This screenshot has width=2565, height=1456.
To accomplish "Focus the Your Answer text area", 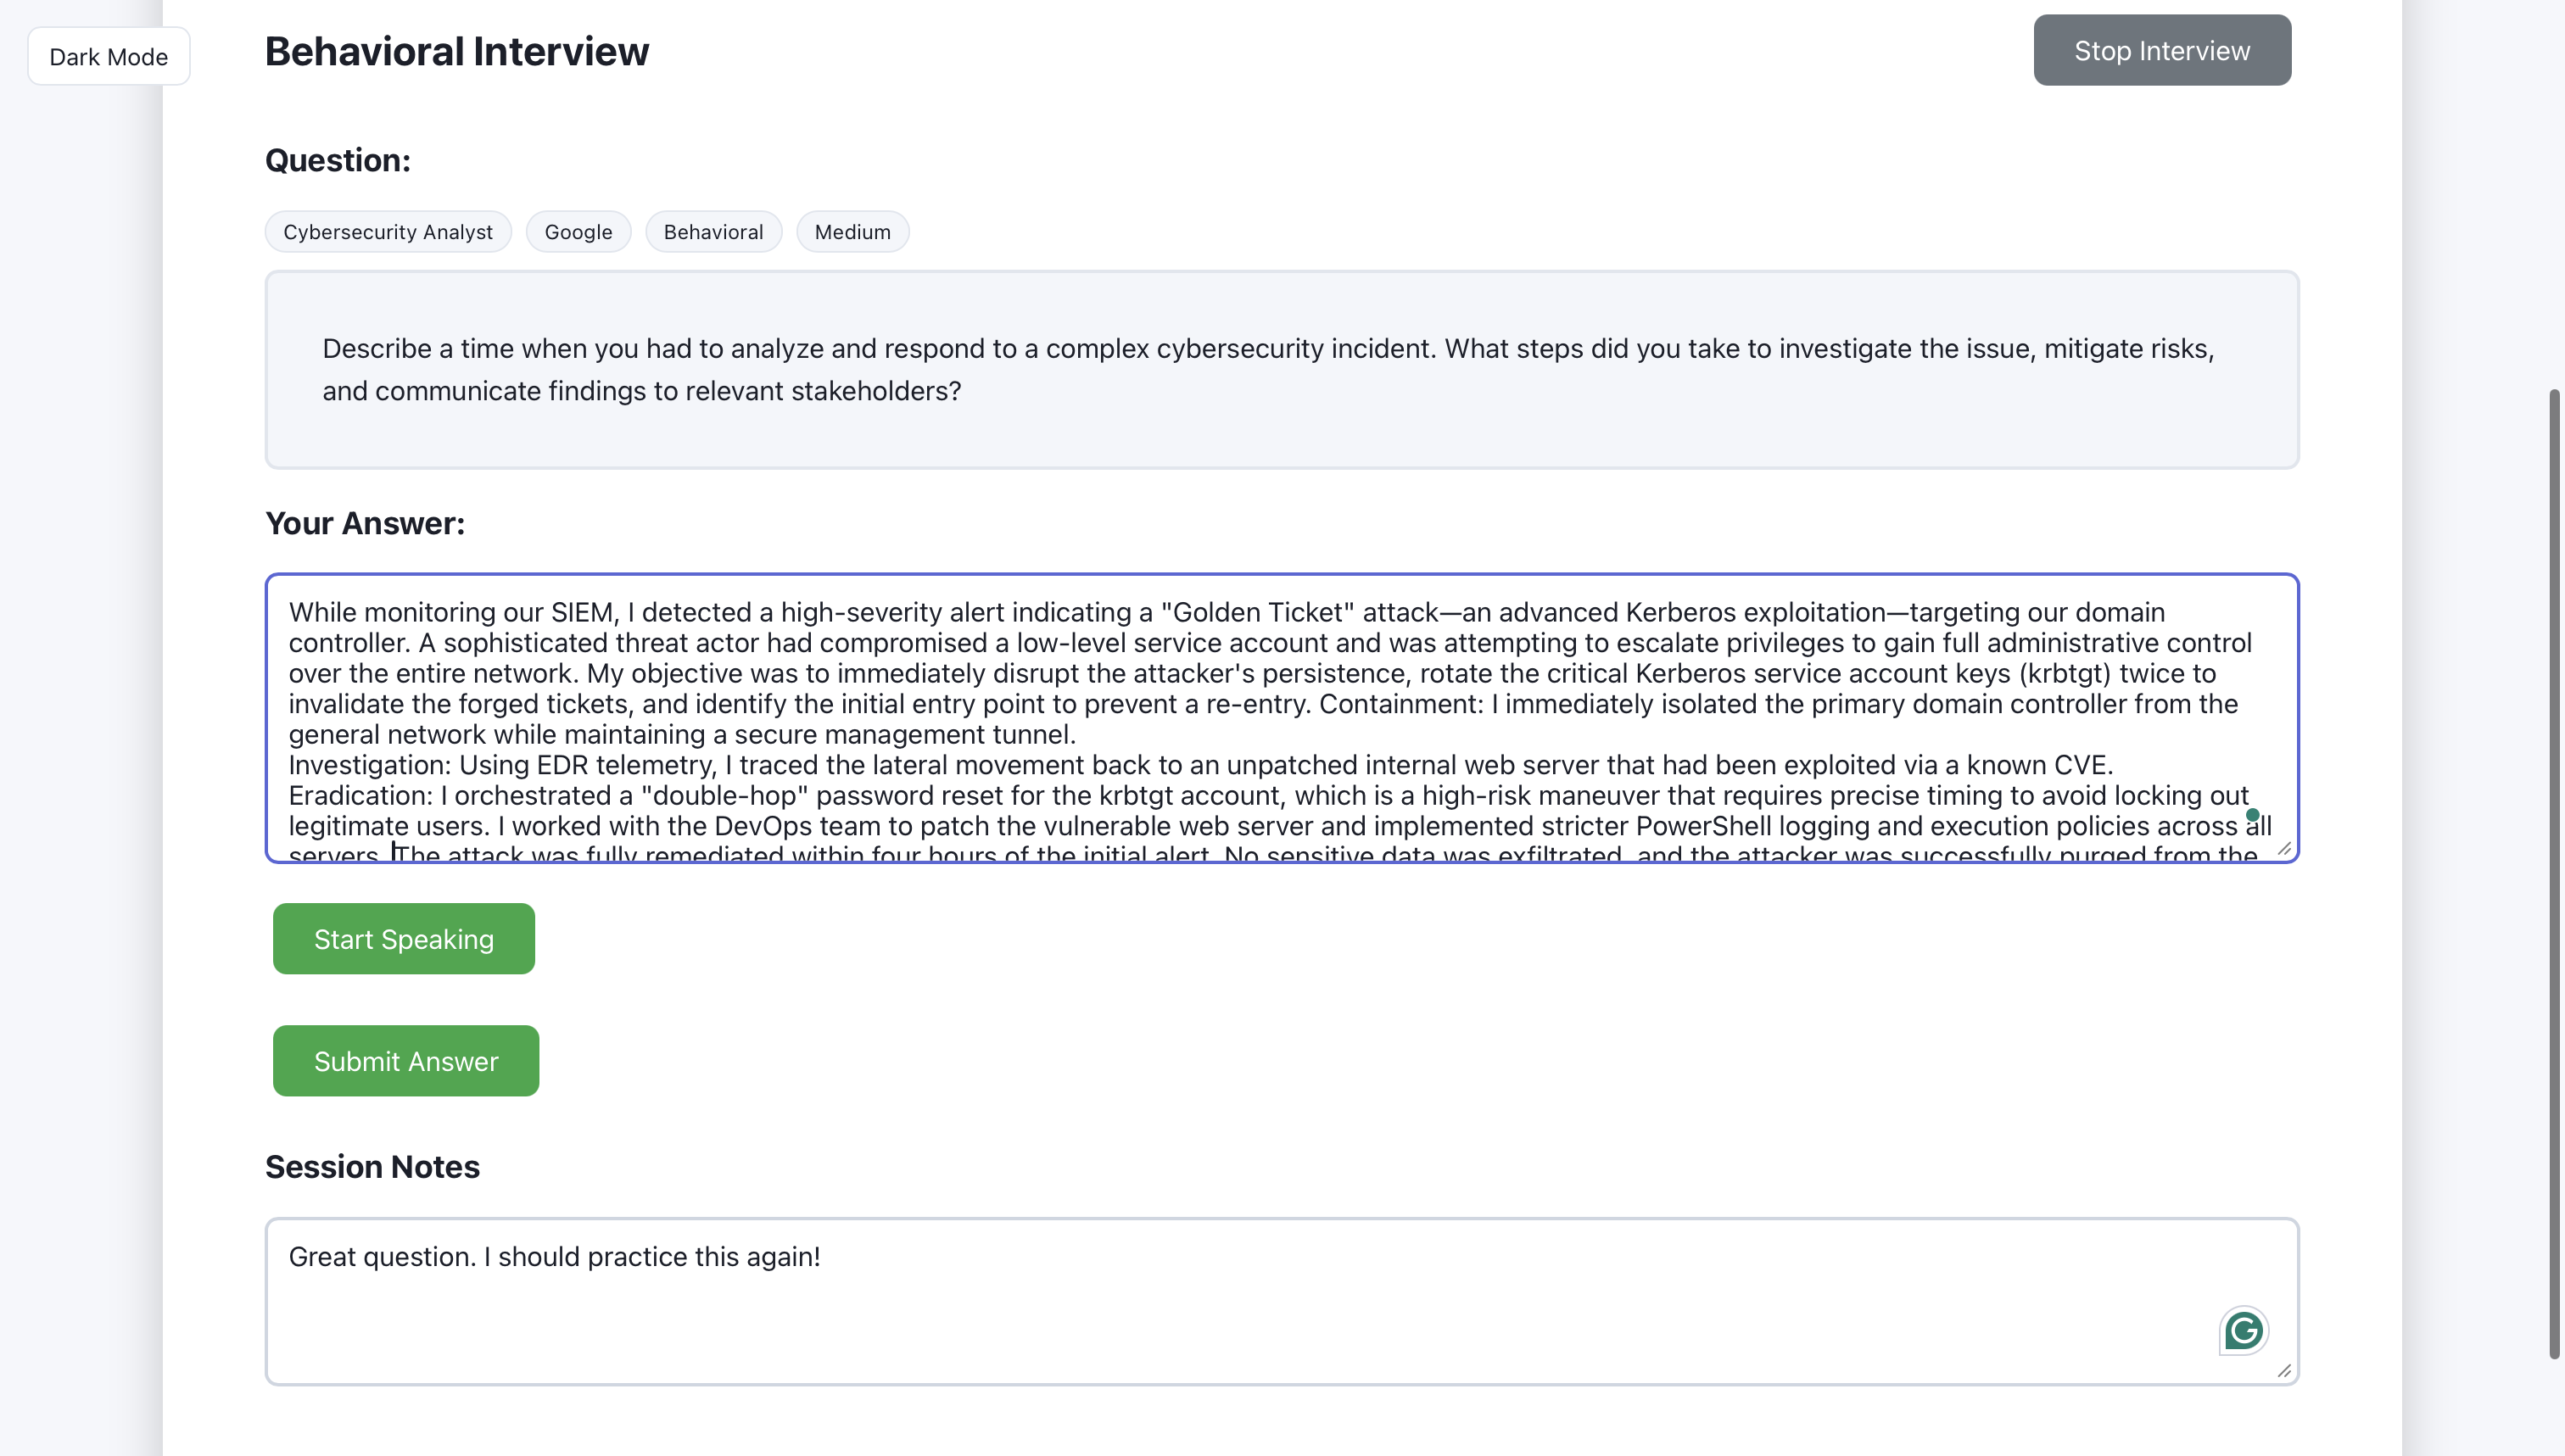I will click(x=1280, y=717).
